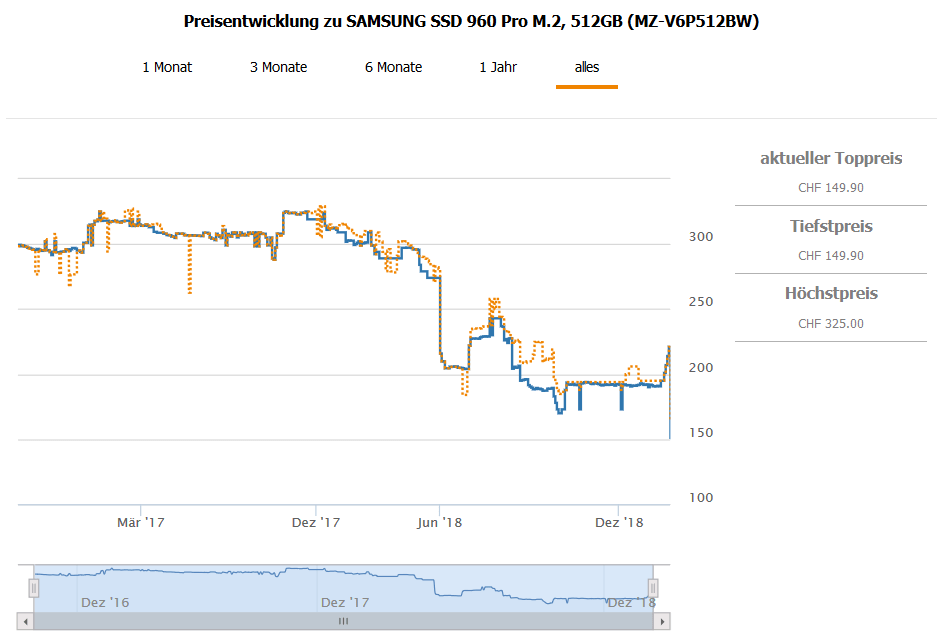Click the Höchstpreis heading

click(x=831, y=293)
